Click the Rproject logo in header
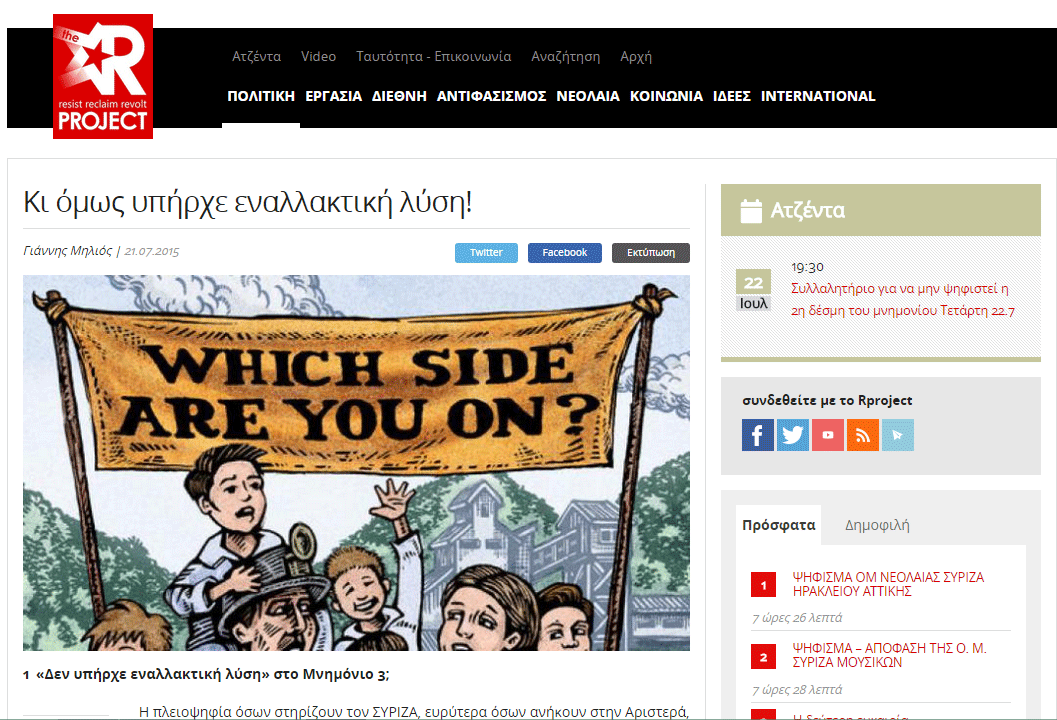The height and width of the screenshot is (720, 1057). [x=103, y=76]
